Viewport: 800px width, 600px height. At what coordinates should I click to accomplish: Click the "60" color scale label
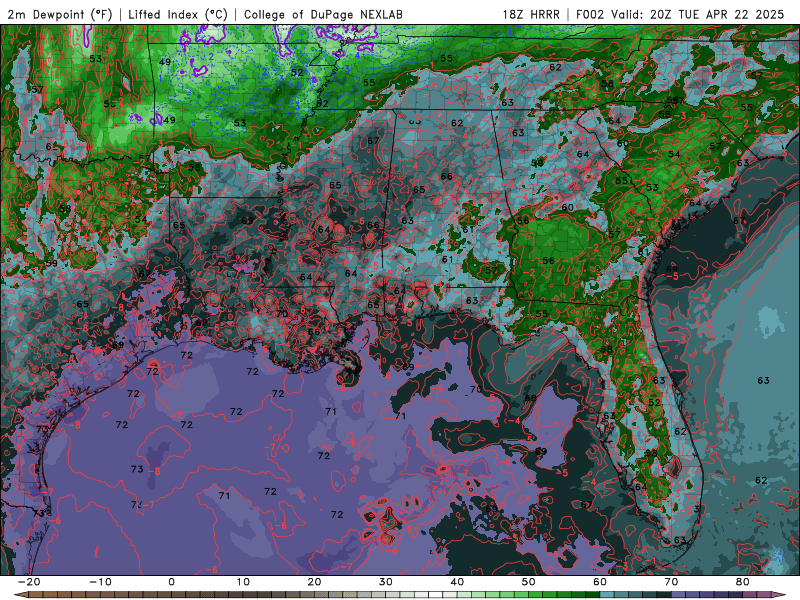click(600, 582)
